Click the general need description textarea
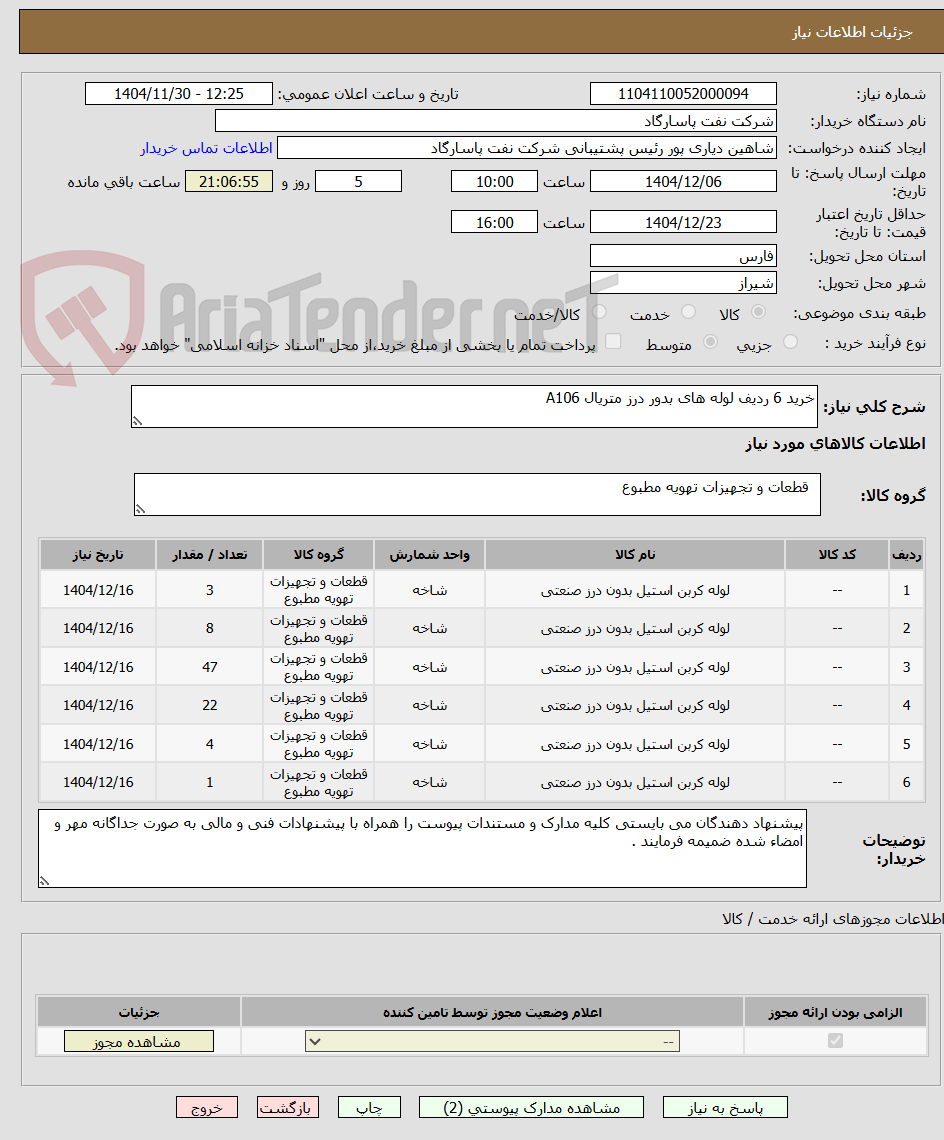Viewport: 944px width, 1140px height. [474, 406]
